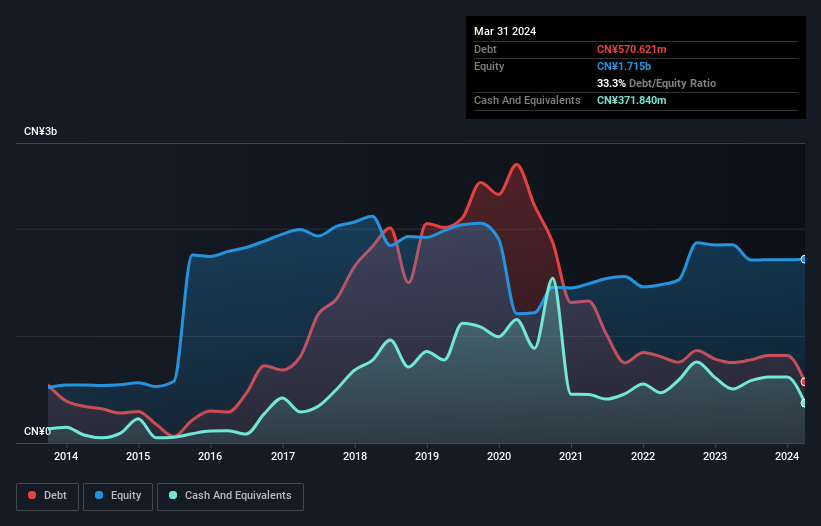Click the CN¥570.621m debt value
This screenshot has width=821, height=526.
click(631, 49)
